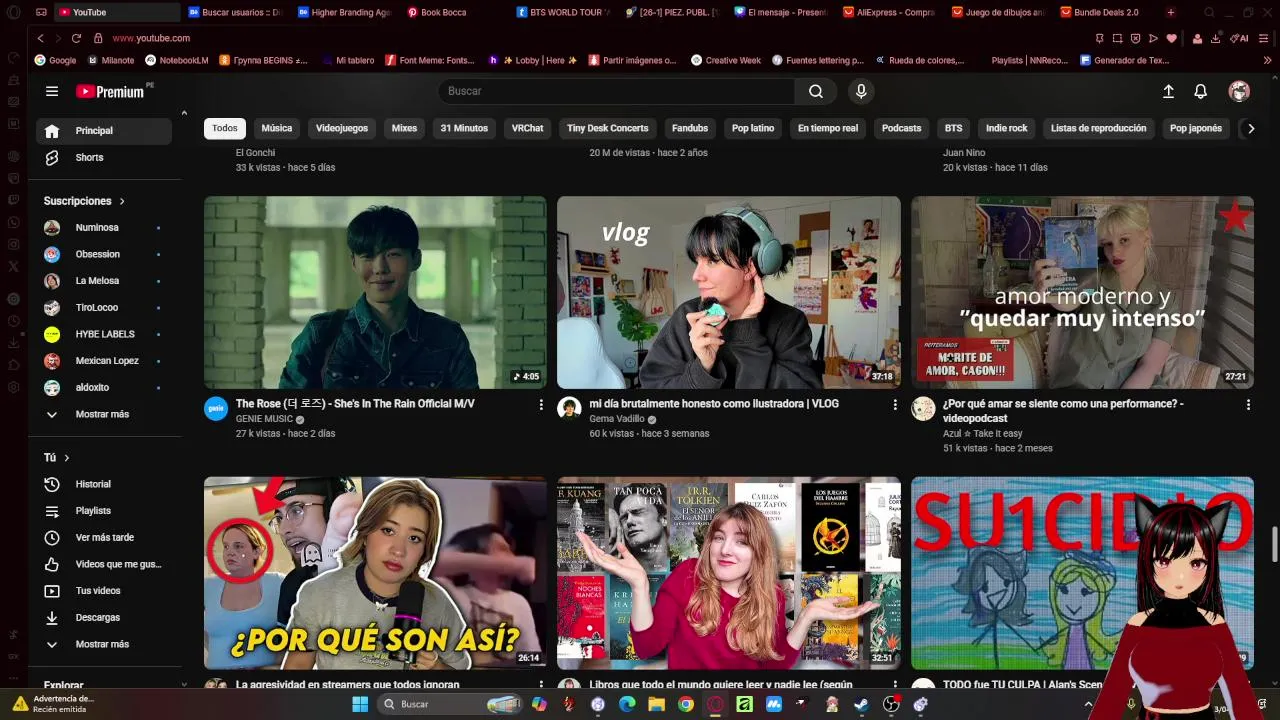Open options menu for videopodcast video

pyautogui.click(x=1248, y=405)
